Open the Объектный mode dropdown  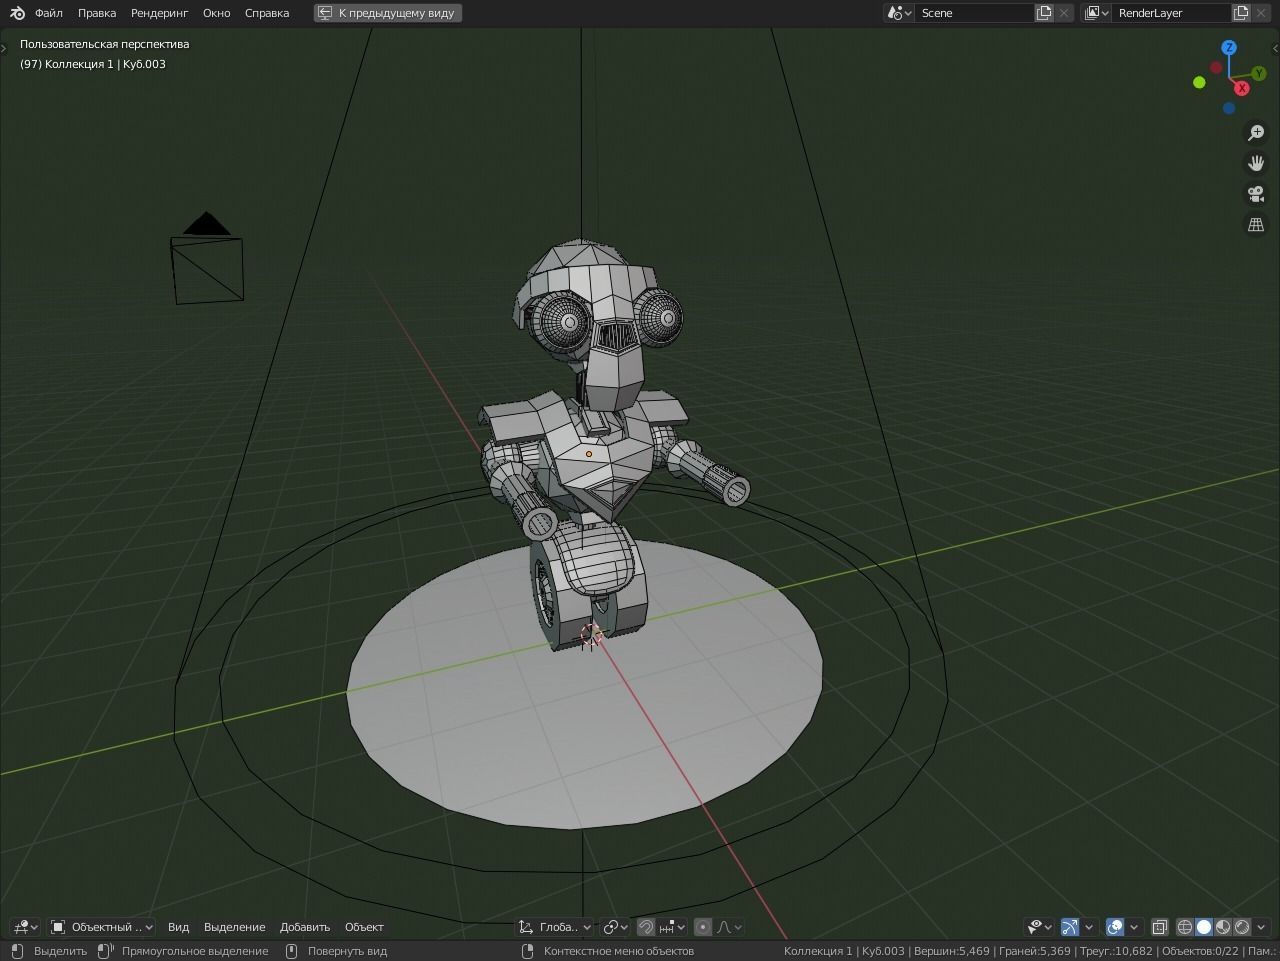click(x=101, y=927)
